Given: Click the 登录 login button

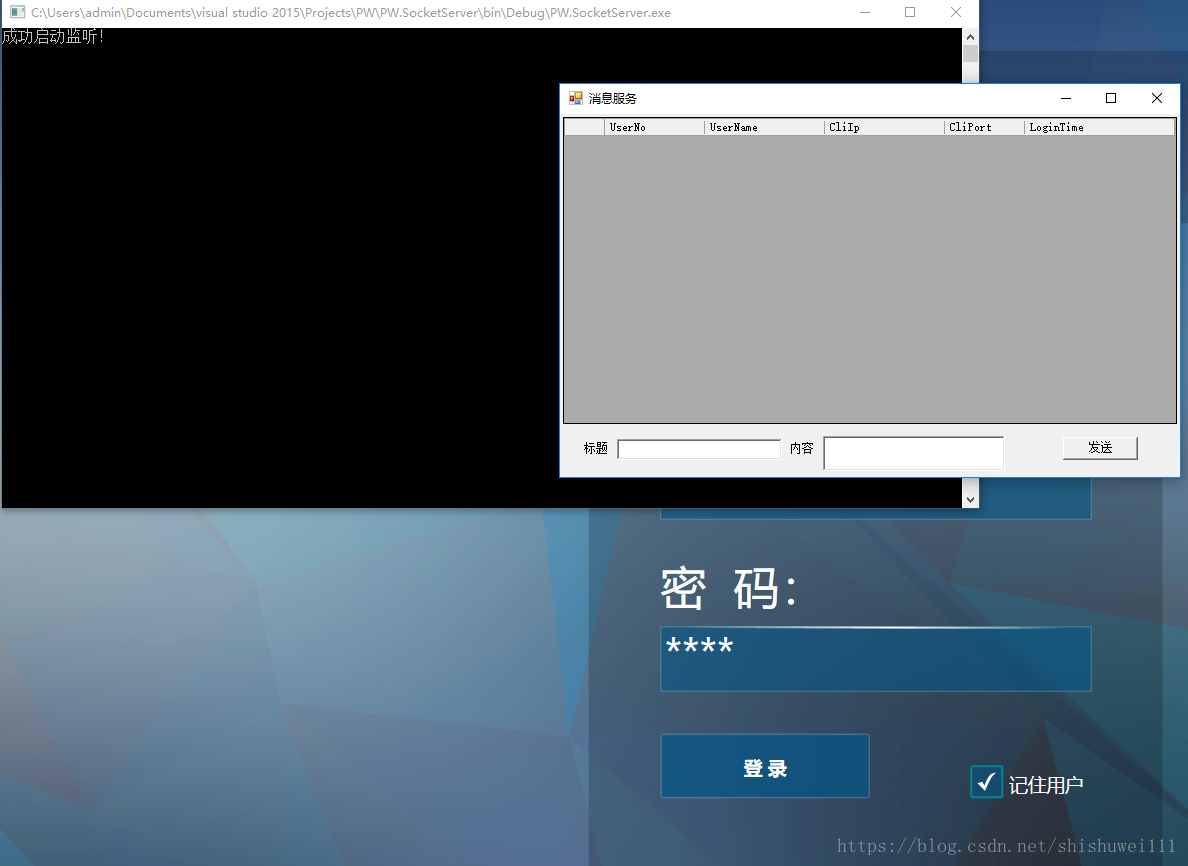Looking at the screenshot, I should point(765,766).
